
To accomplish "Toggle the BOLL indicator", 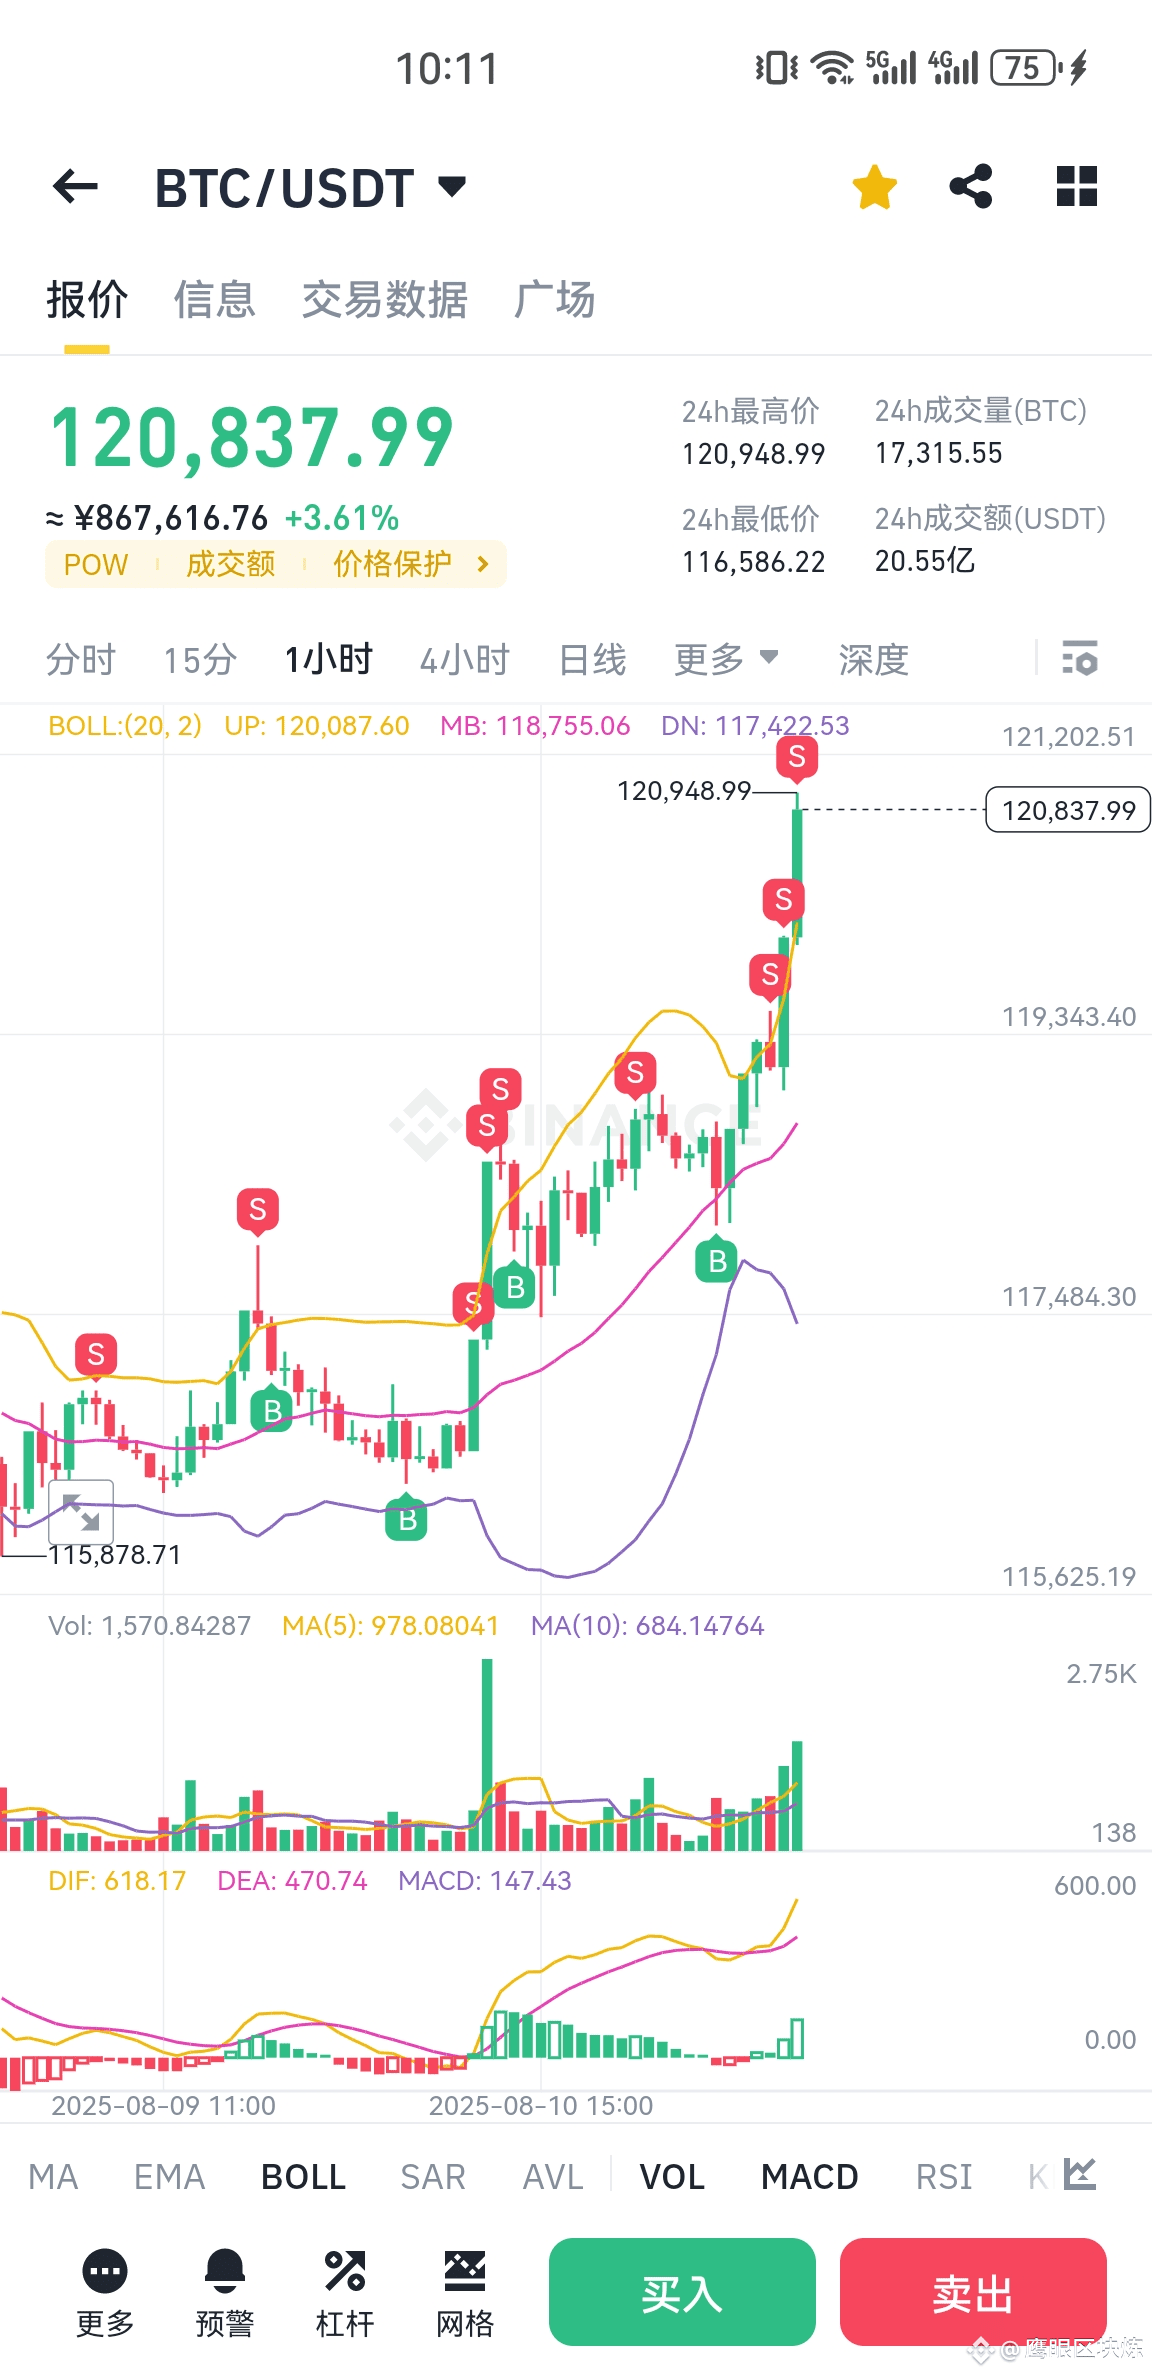I will click(x=304, y=2177).
